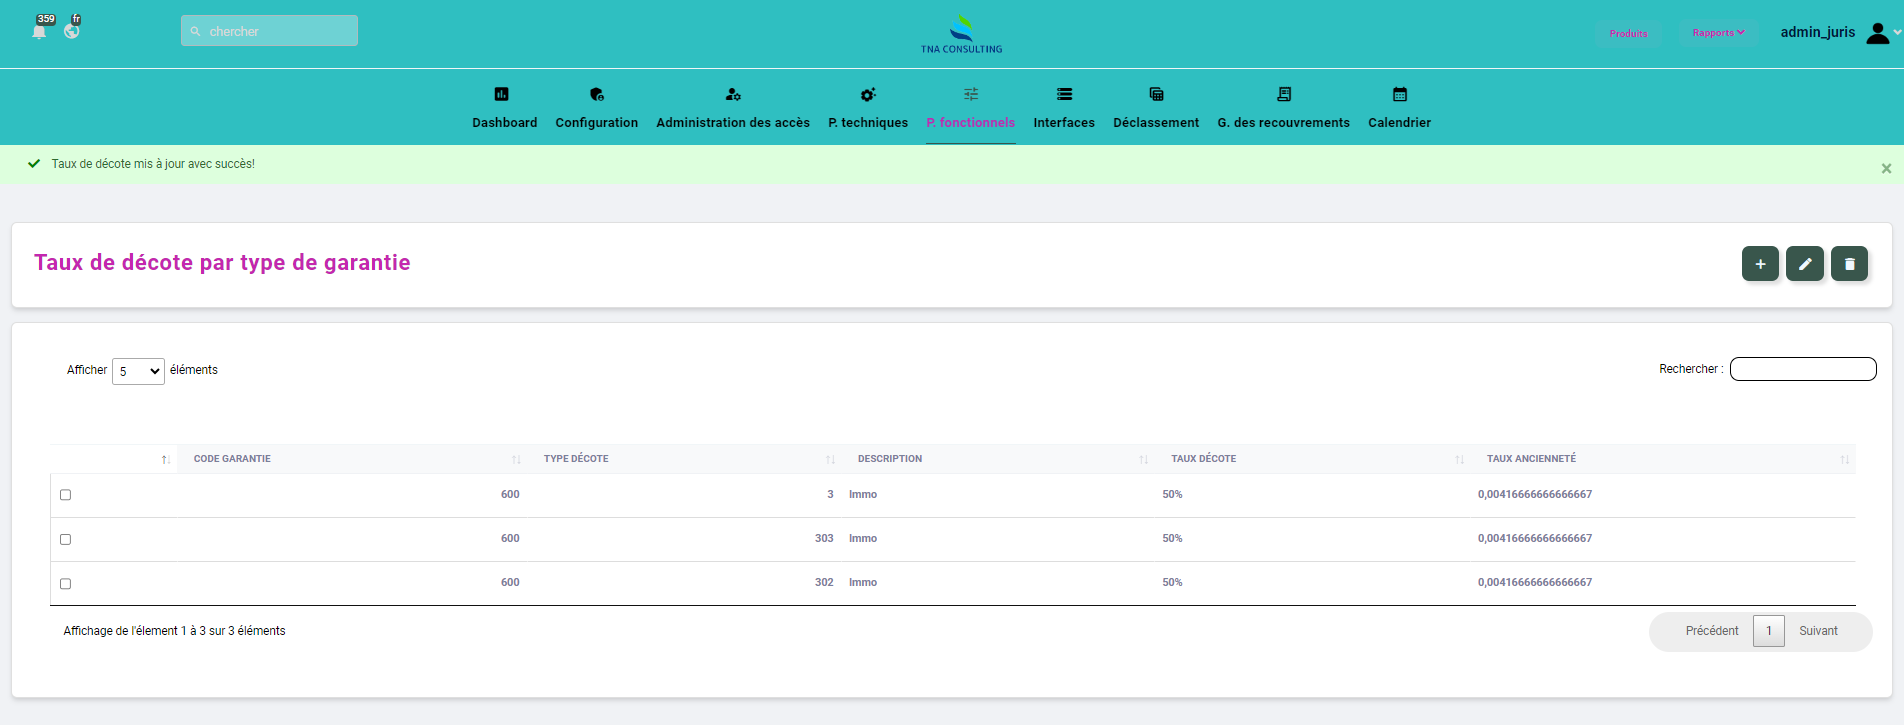1904x725 pixels.
Task: Open the language globe icon
Action: tap(72, 31)
